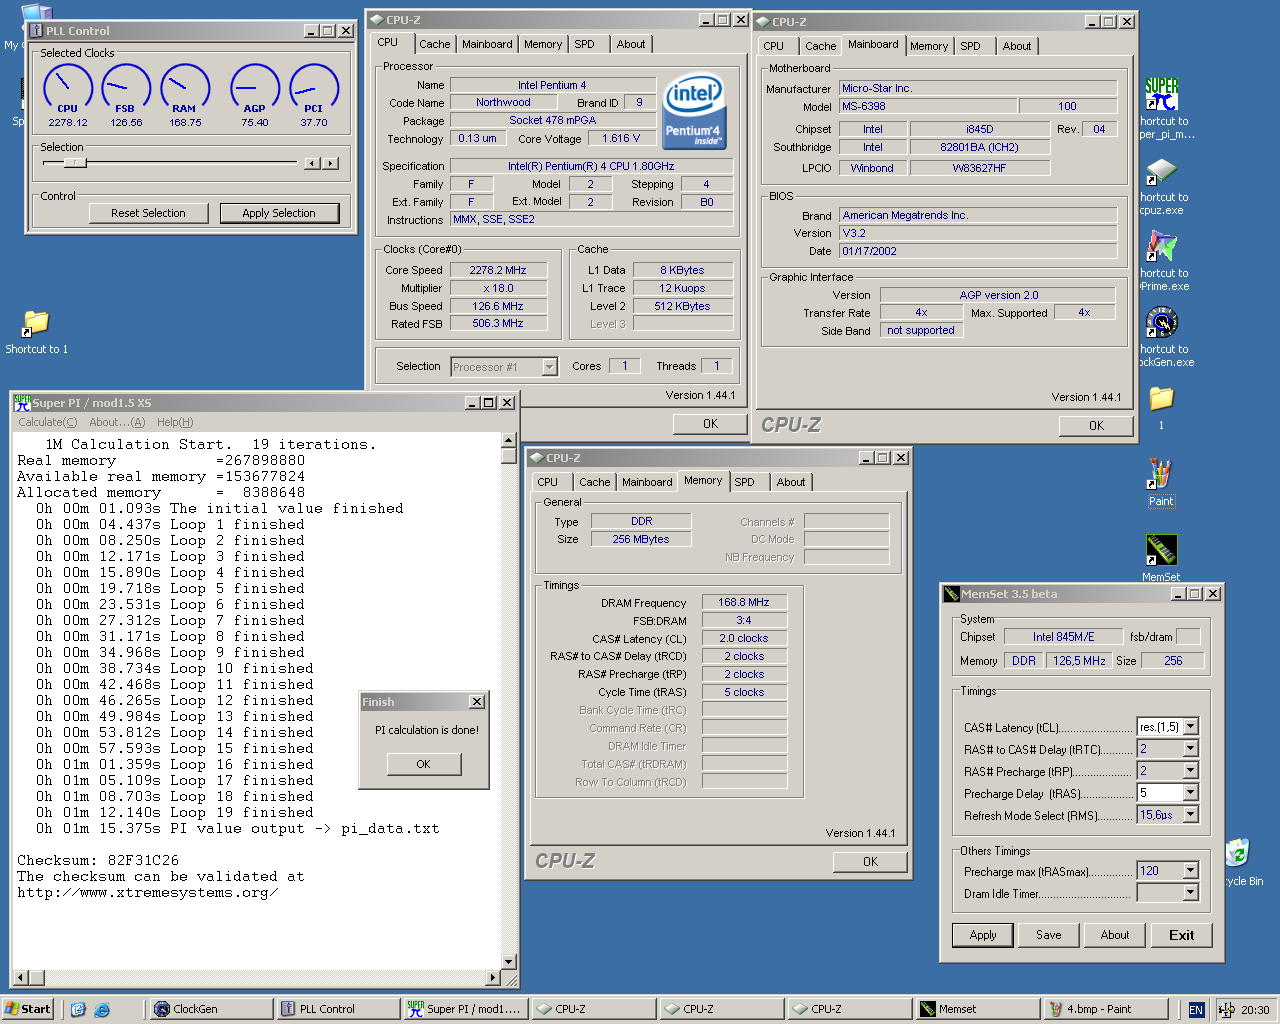Switch to ClockGen in the taskbar
1280x1024 pixels.
209,1009
